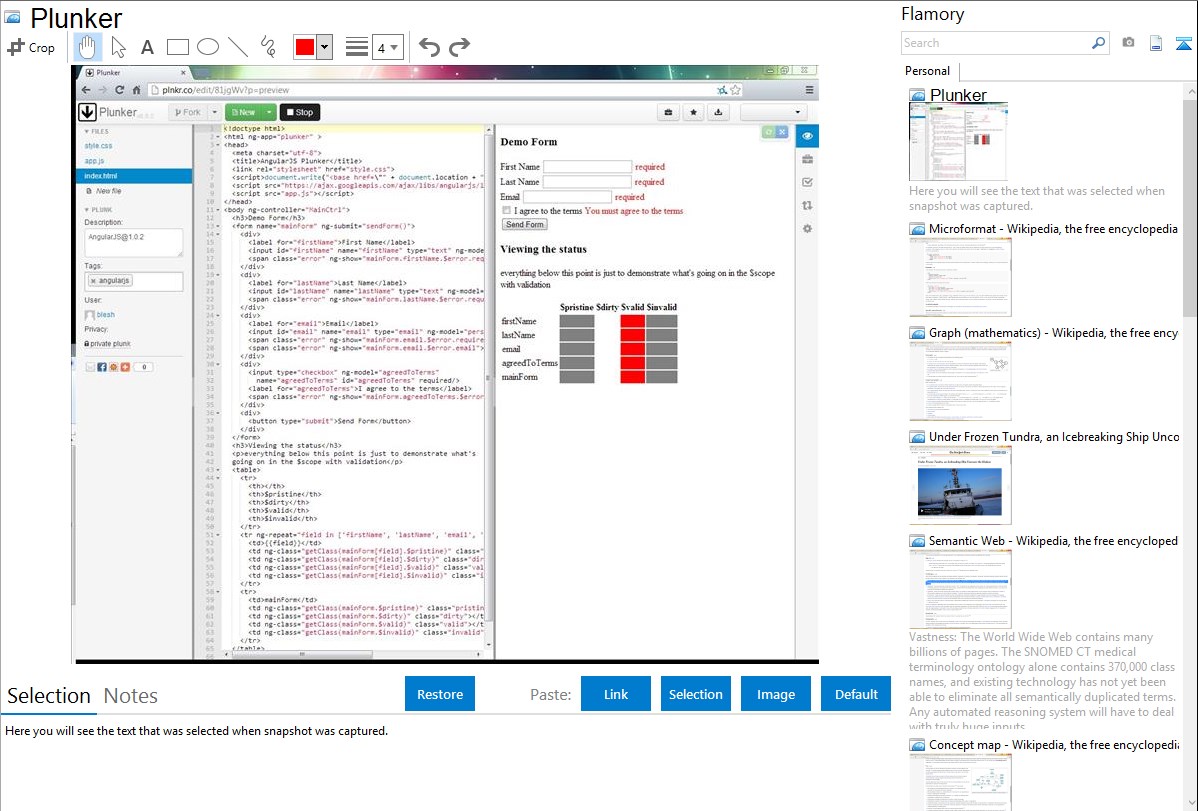This screenshot has width=1198, height=811.
Task: Select the arrow pointer tool
Action: 118,47
